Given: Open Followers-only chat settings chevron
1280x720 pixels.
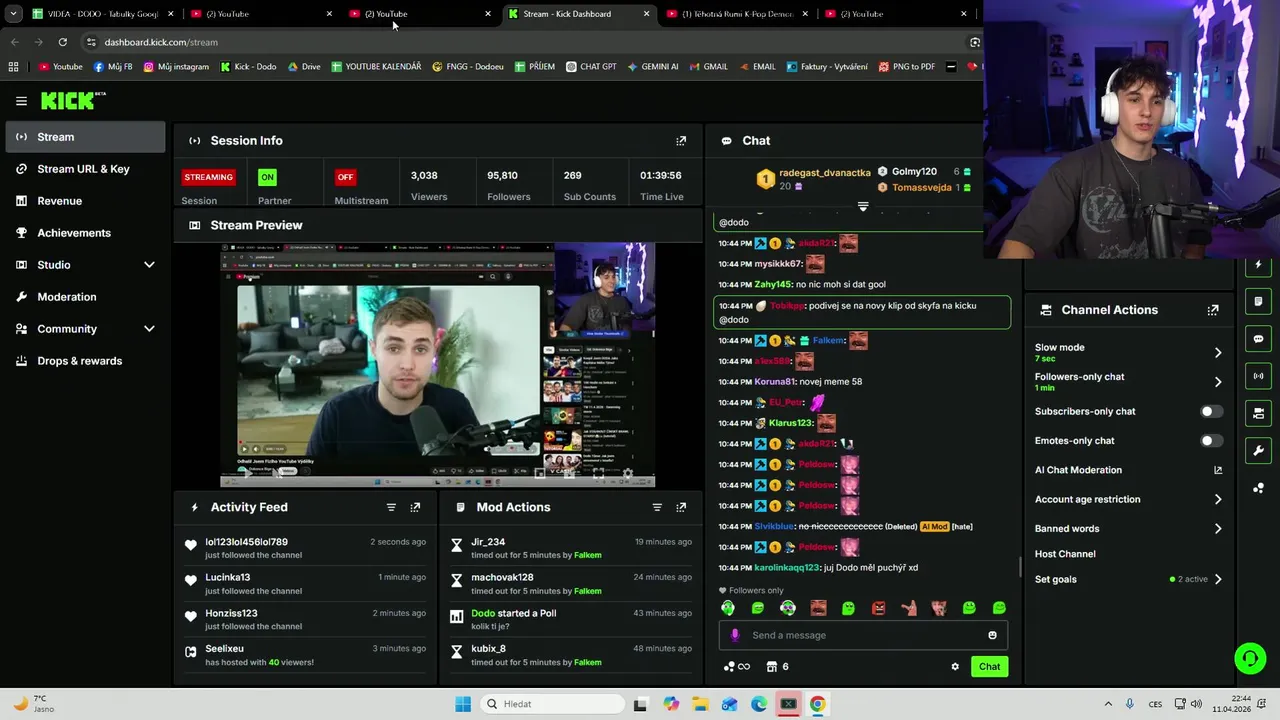Looking at the screenshot, I should [x=1218, y=382].
